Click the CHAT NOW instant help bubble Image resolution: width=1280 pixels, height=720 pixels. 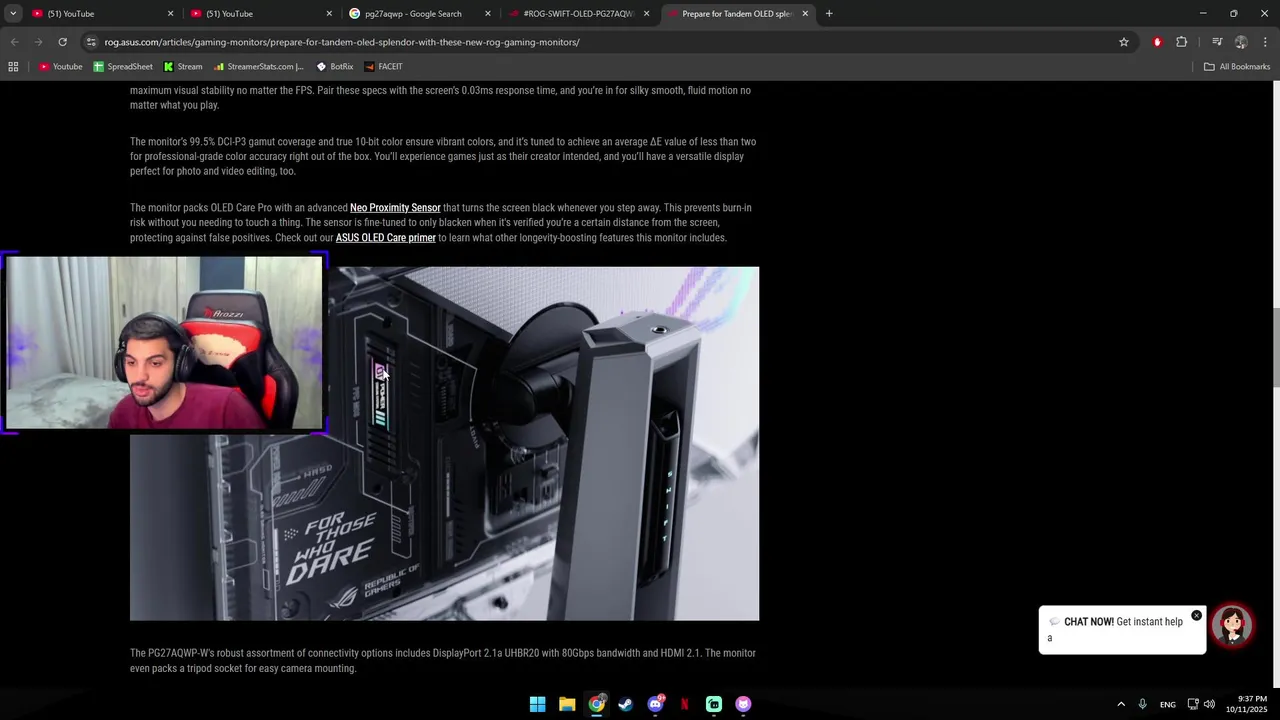(1122, 630)
